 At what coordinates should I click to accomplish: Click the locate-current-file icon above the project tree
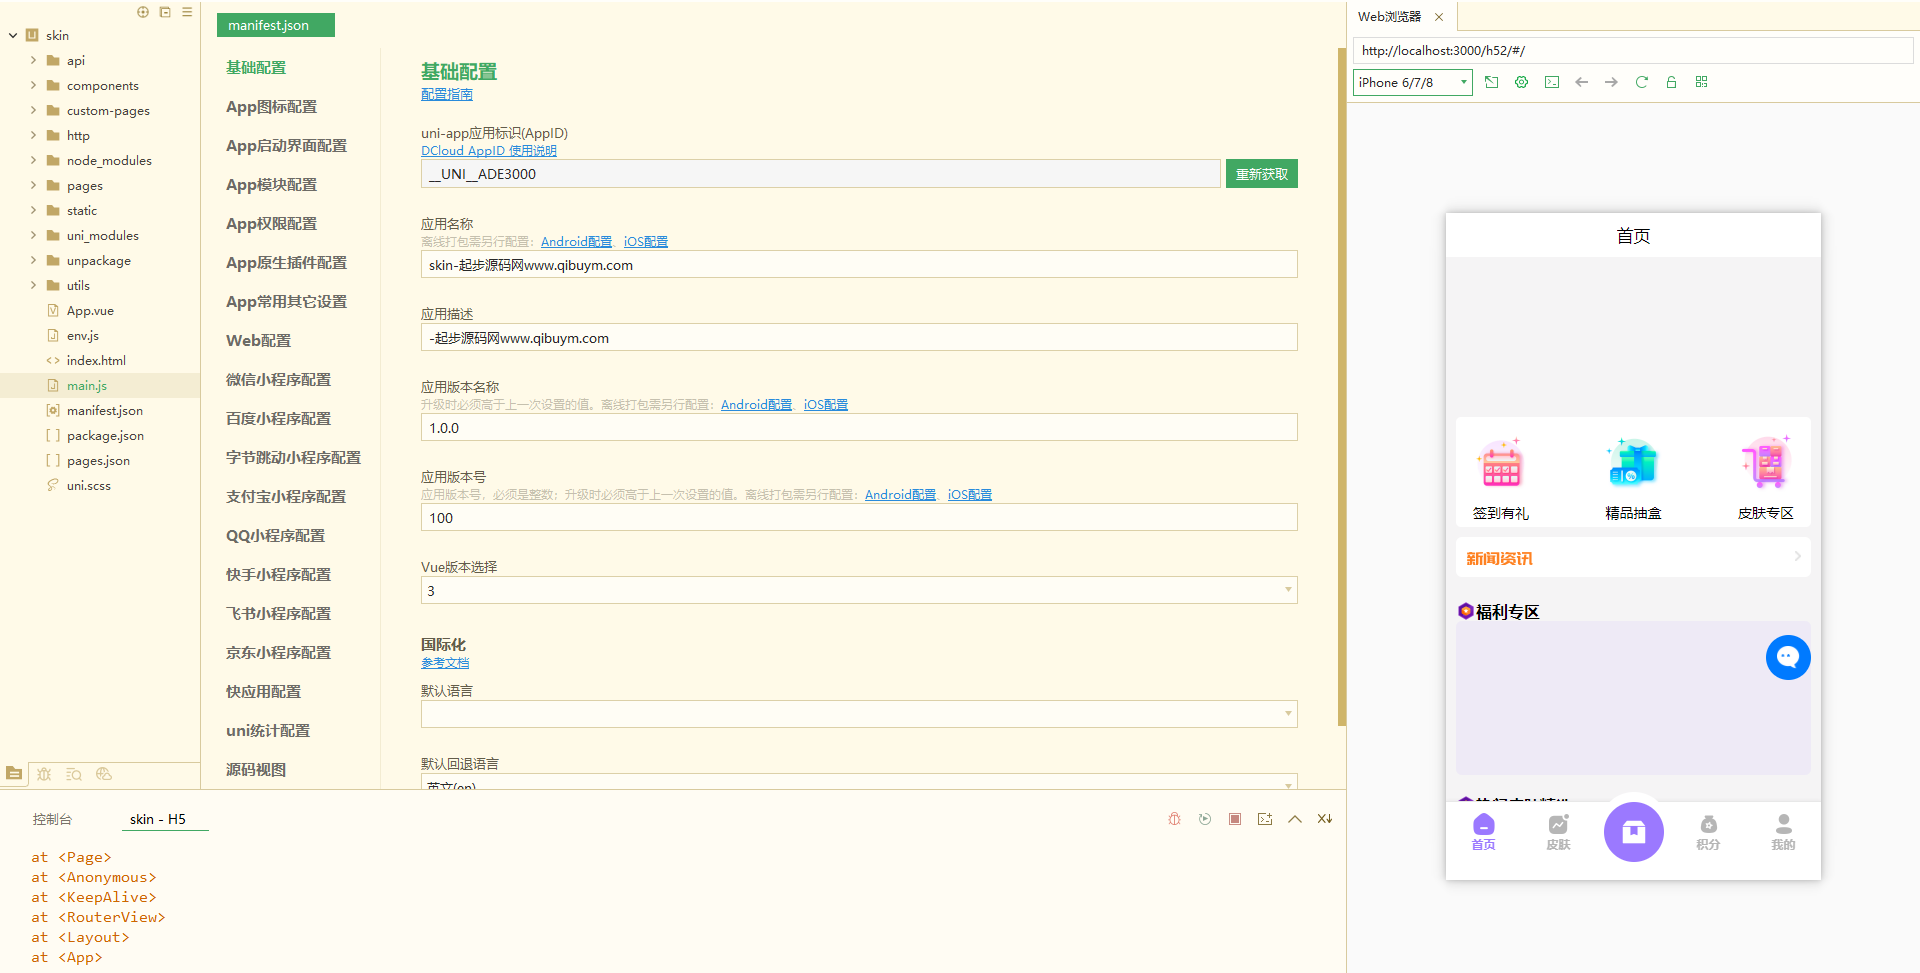(143, 12)
